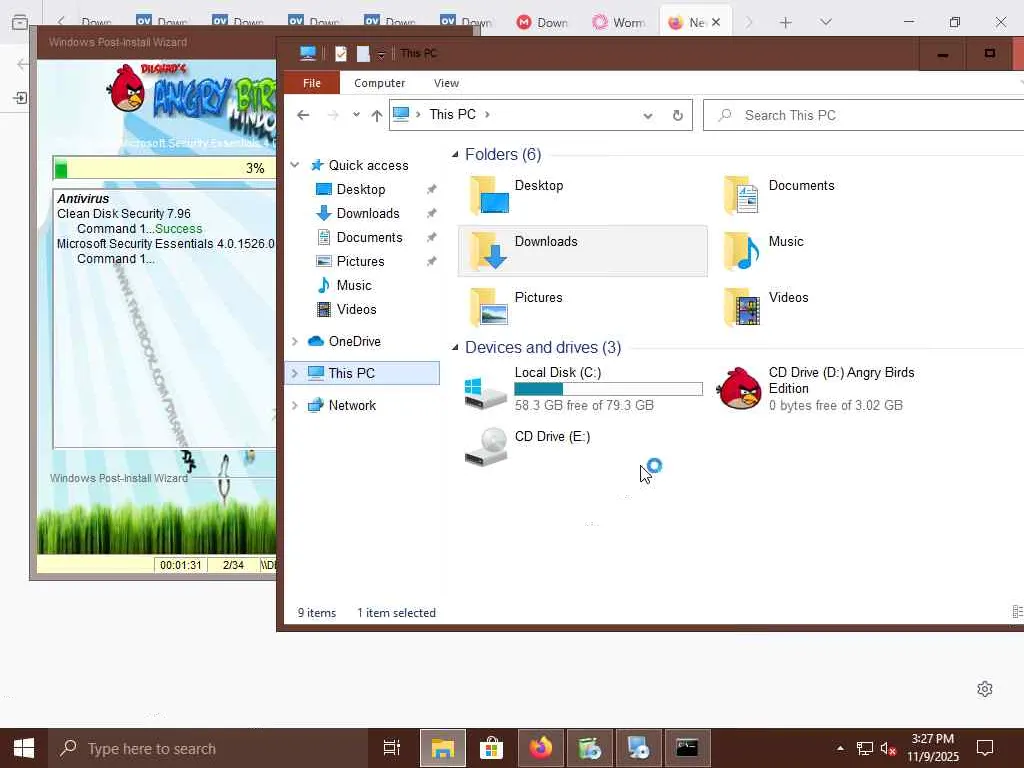Viewport: 1024px width, 768px height.
Task: Select the Downloads folder icon
Action: click(x=490, y=251)
